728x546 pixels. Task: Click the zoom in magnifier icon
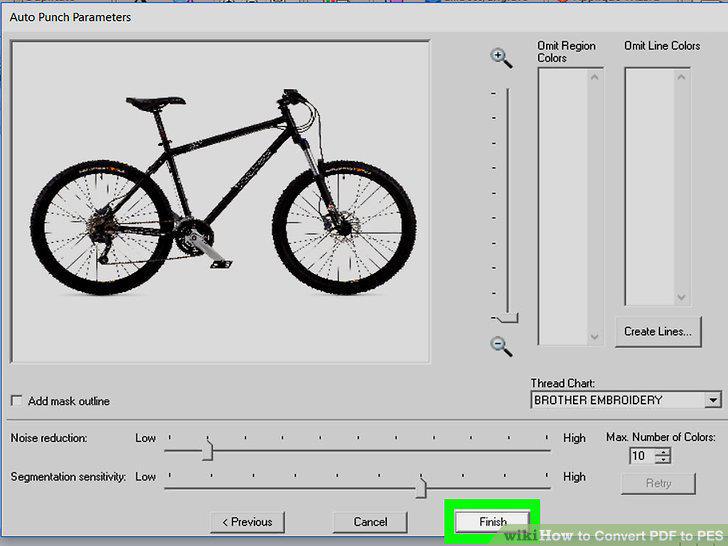pyautogui.click(x=501, y=58)
